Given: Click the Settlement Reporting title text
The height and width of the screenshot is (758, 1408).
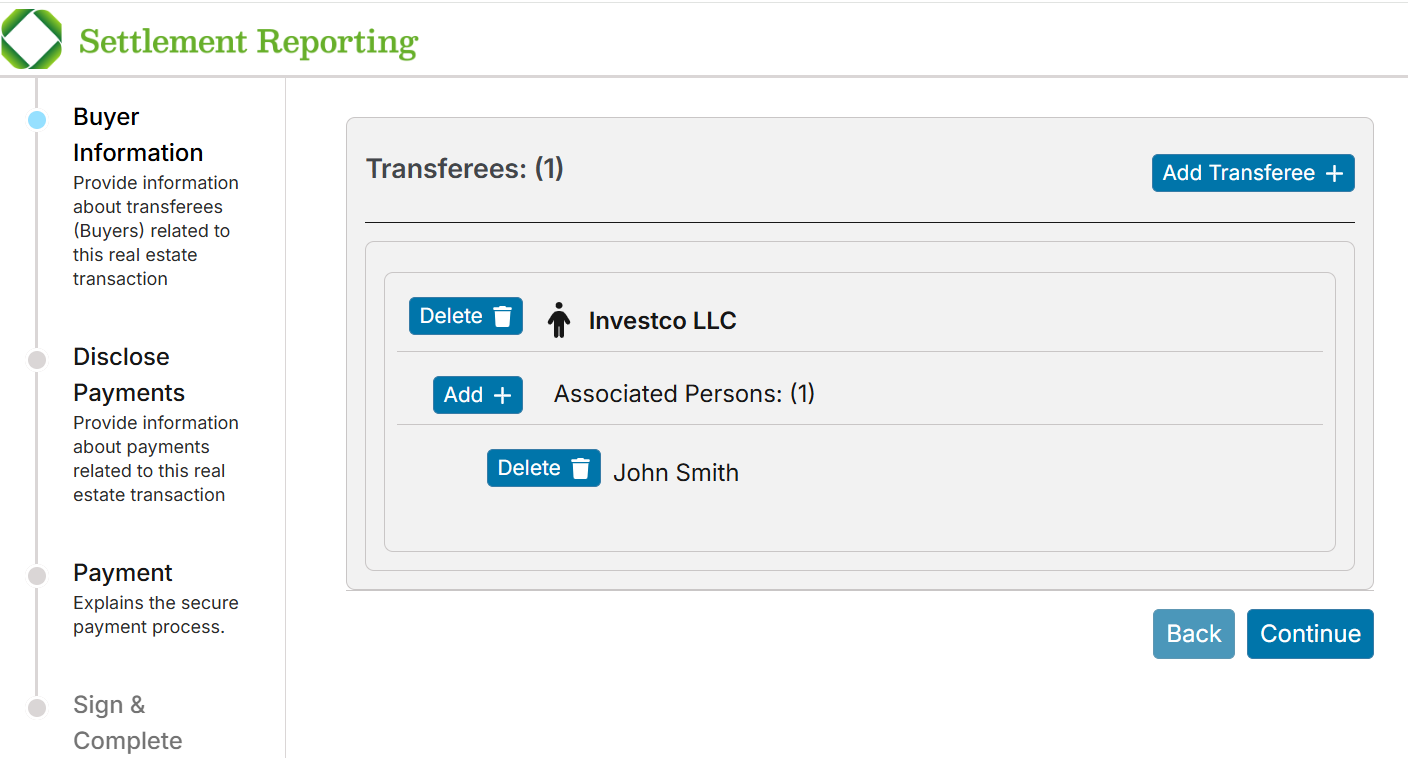Looking at the screenshot, I should click(x=248, y=42).
